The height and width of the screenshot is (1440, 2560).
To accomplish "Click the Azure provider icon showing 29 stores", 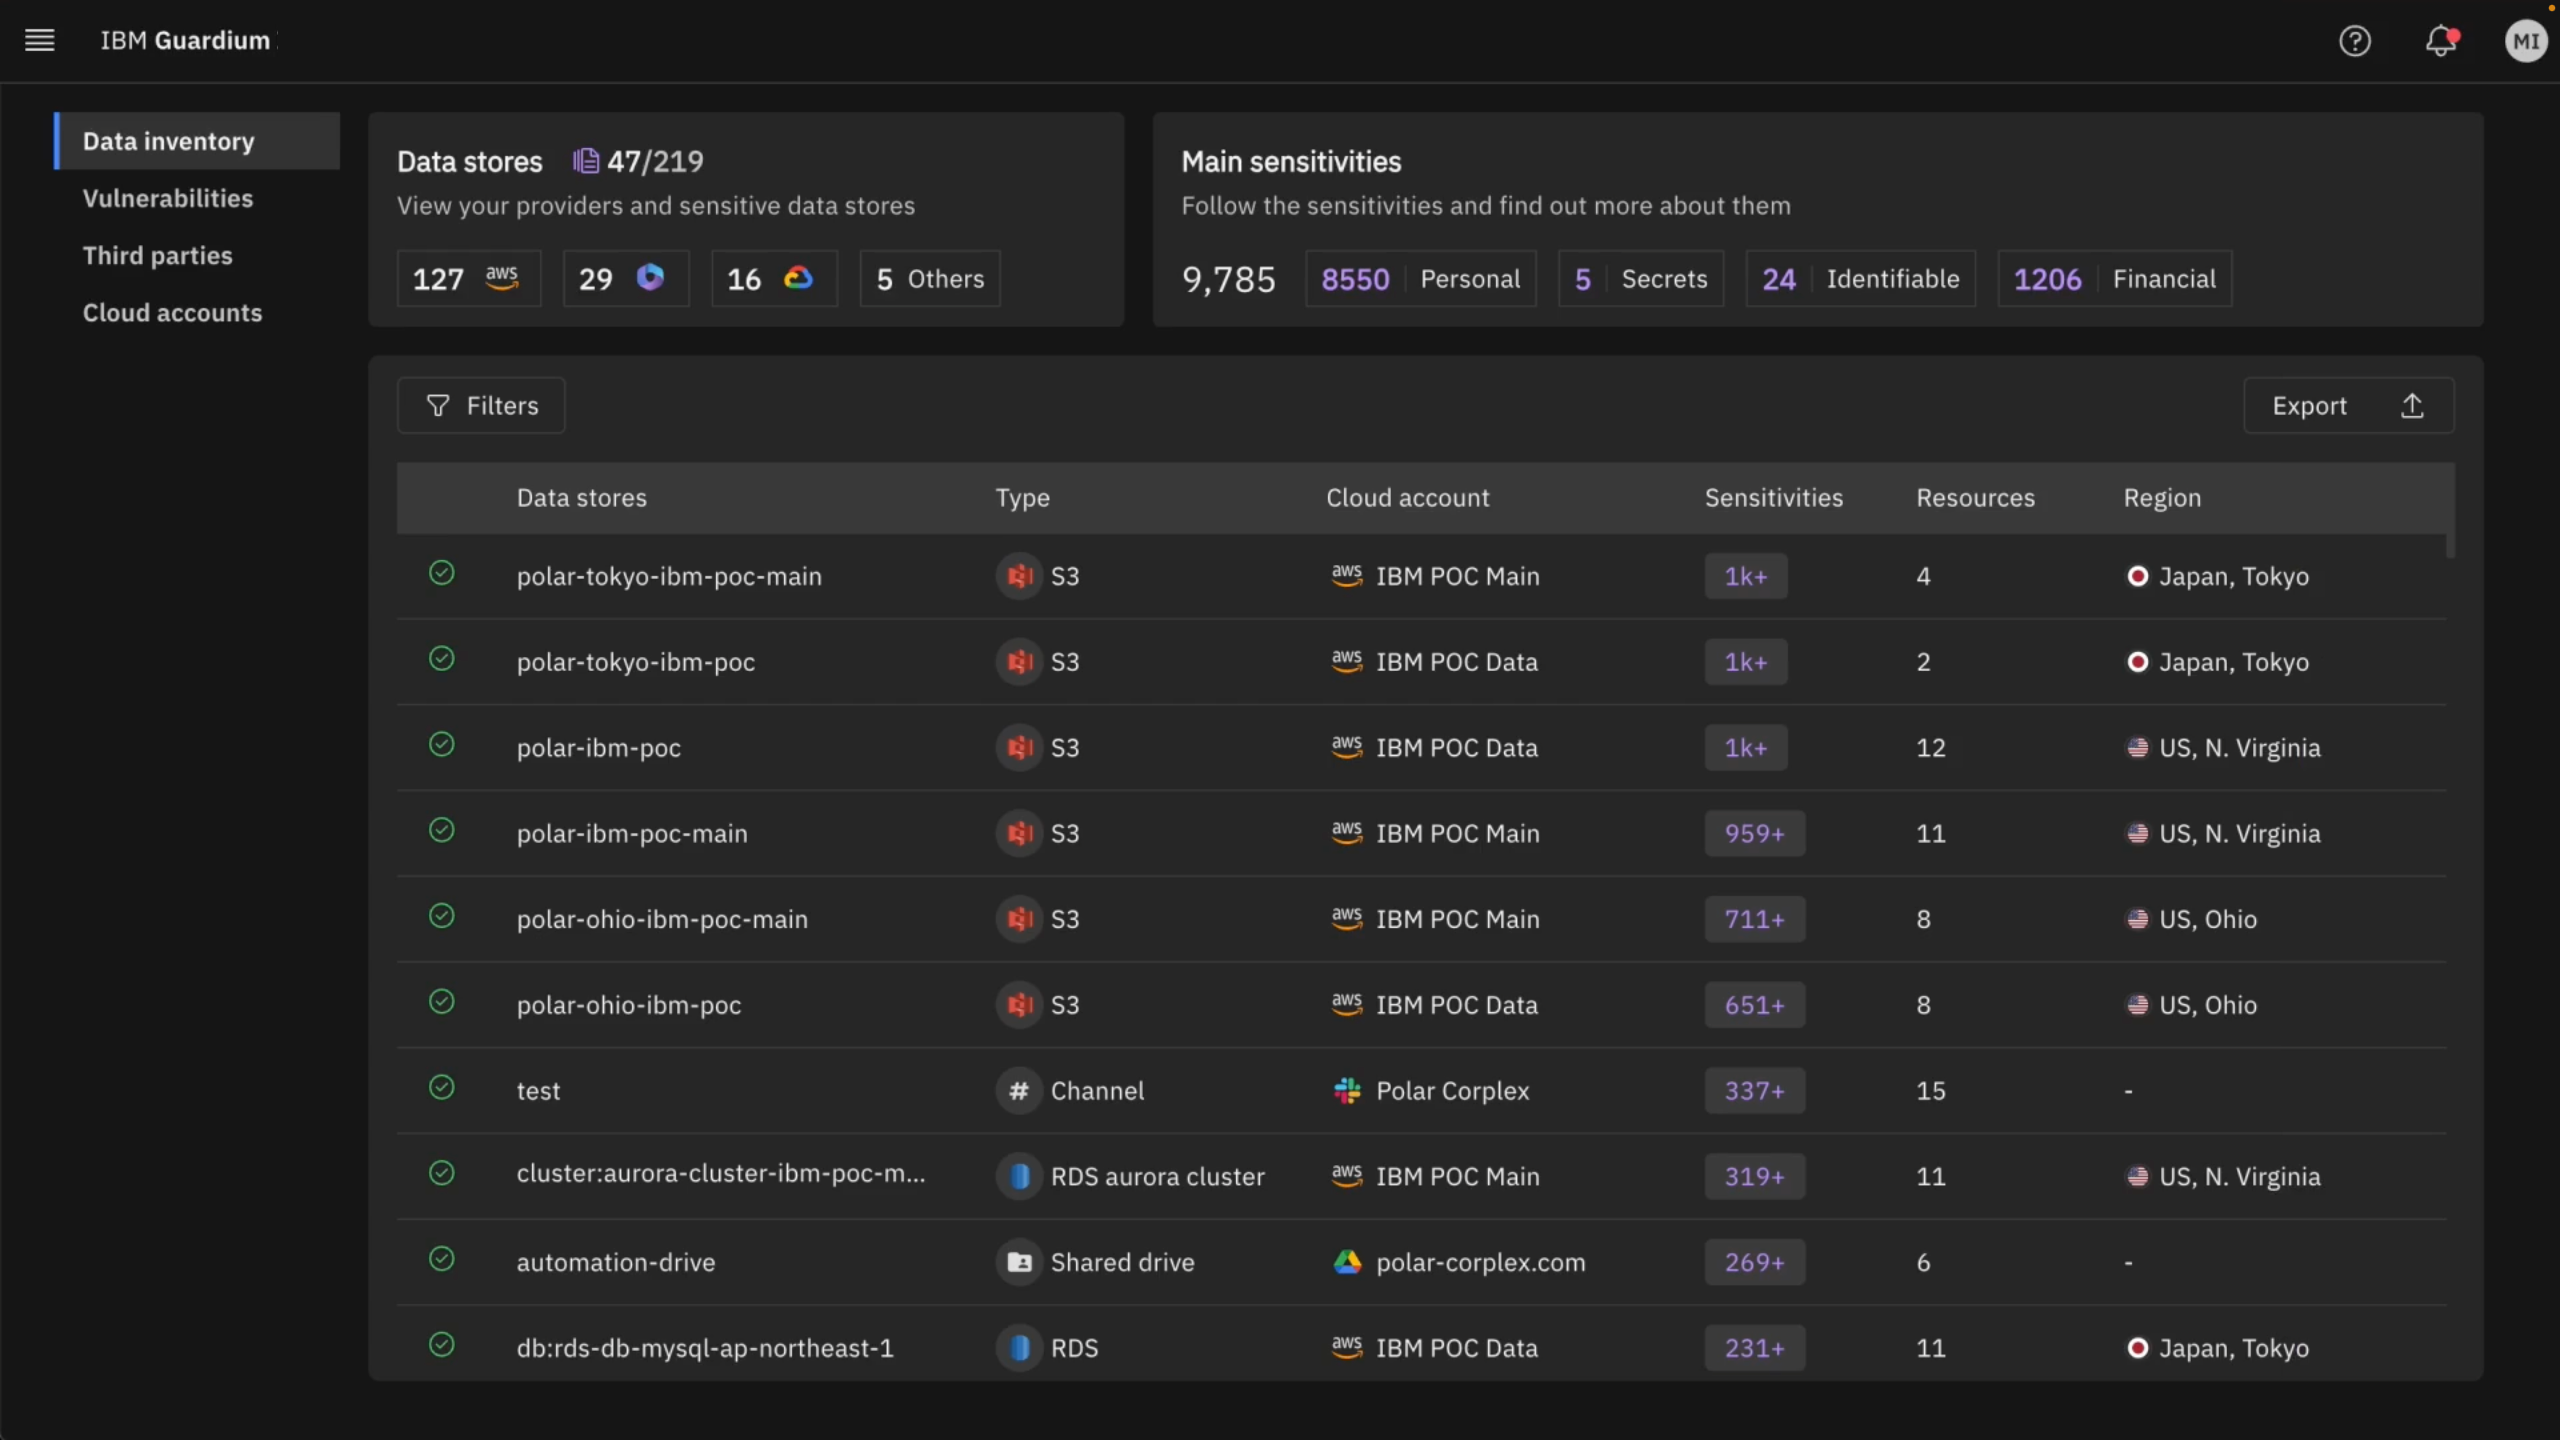I will pyautogui.click(x=650, y=278).
